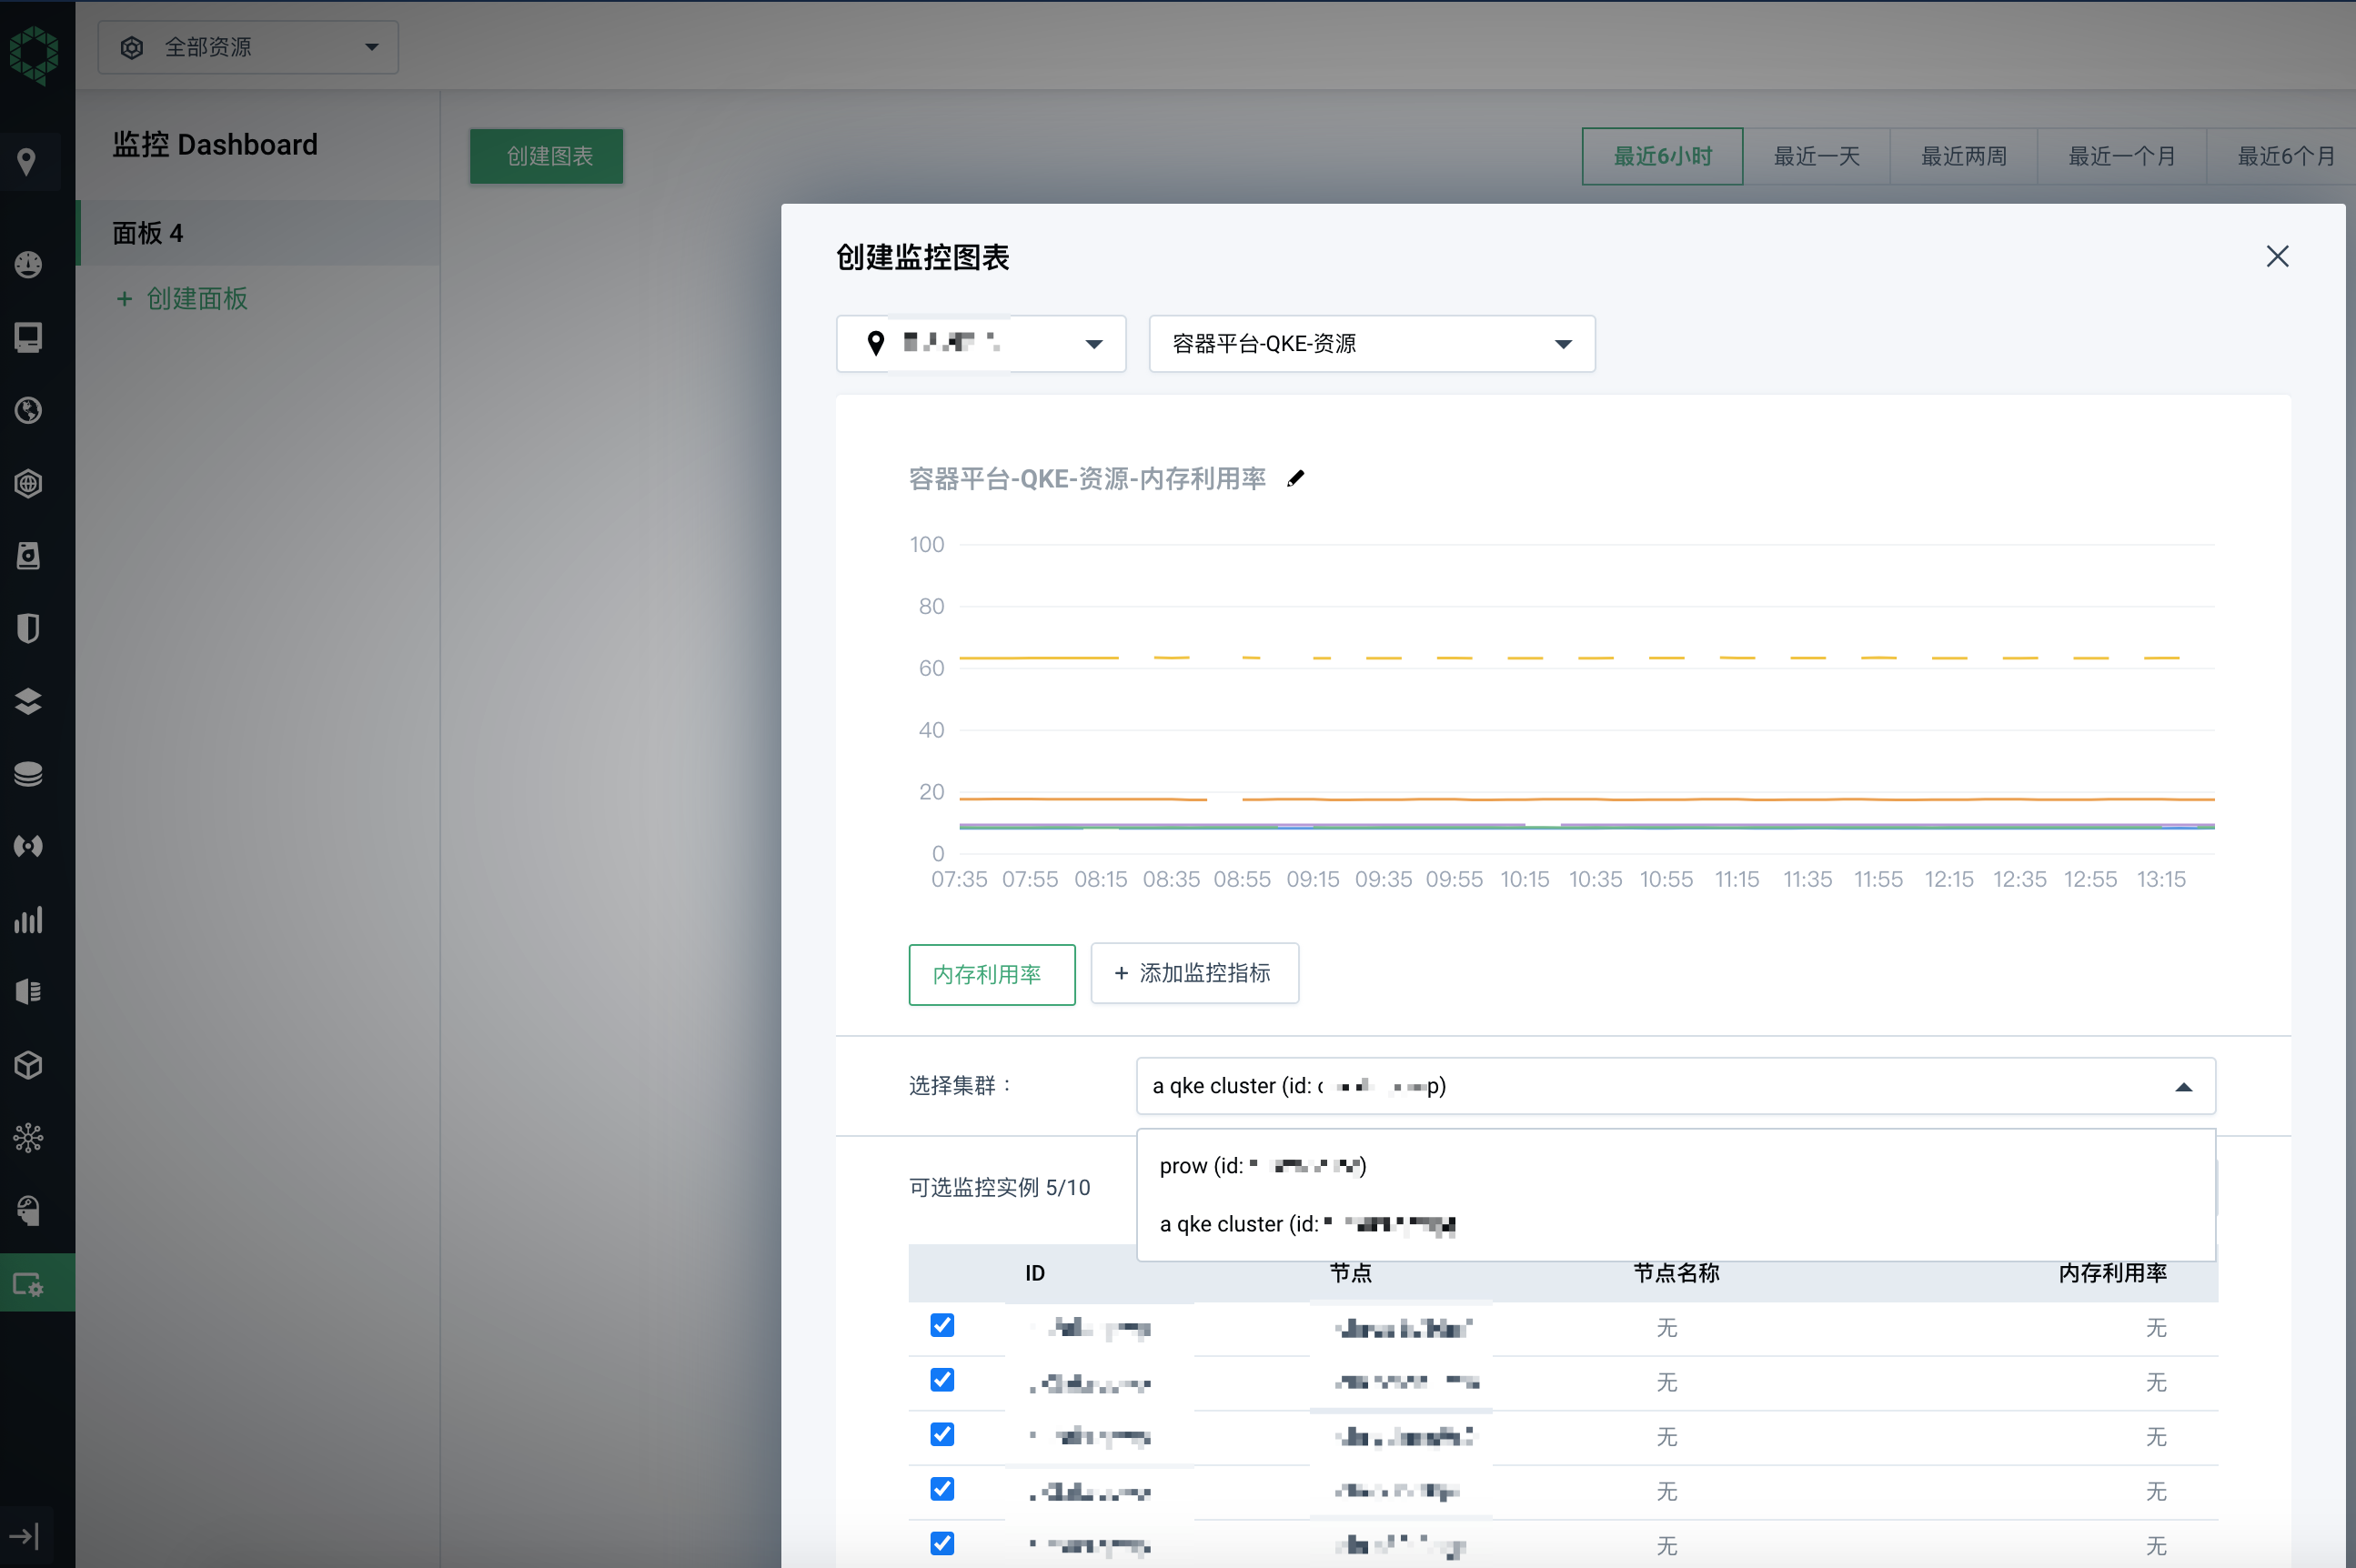Uncheck the third instance row checkbox
This screenshot has height=1568, width=2356.
click(942, 1434)
